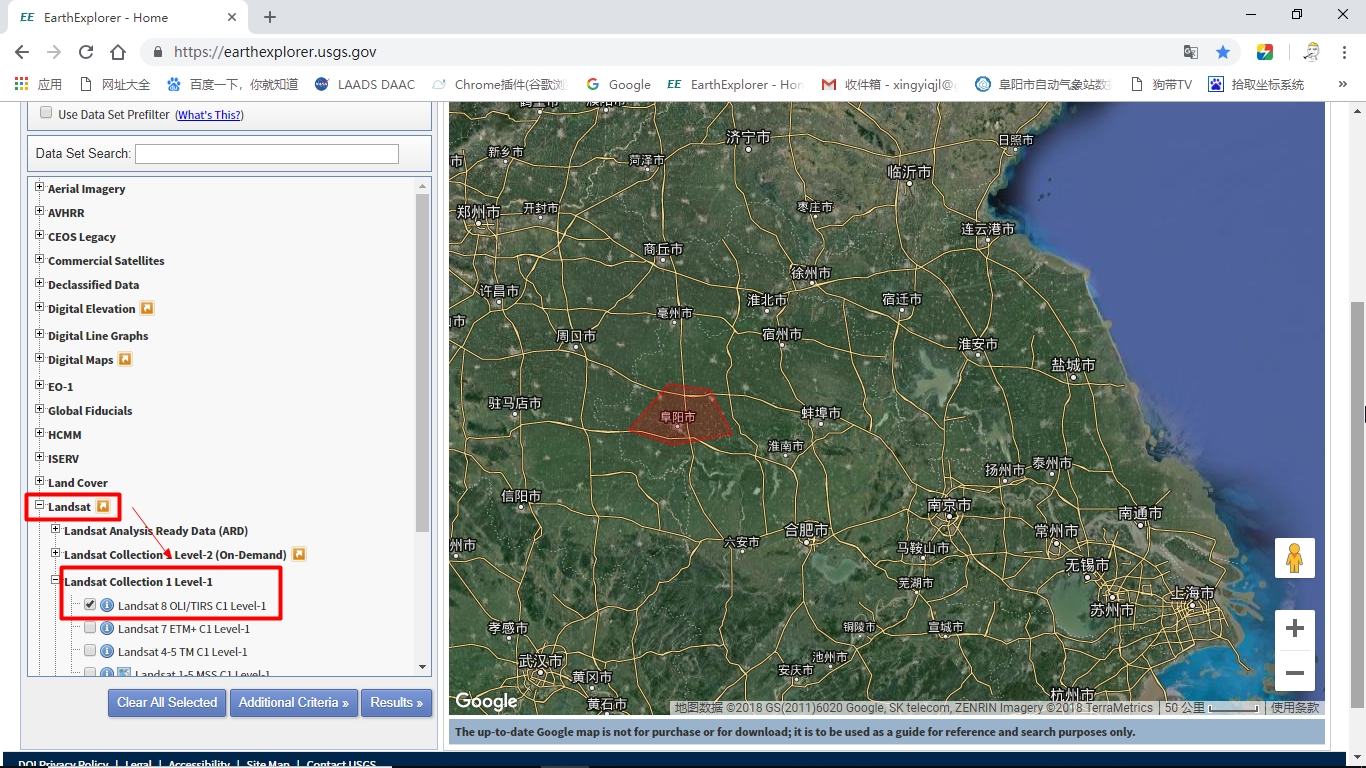Image resolution: width=1366 pixels, height=768 pixels.
Task: Expand the Commercial Satellites category
Action: pos(40,259)
